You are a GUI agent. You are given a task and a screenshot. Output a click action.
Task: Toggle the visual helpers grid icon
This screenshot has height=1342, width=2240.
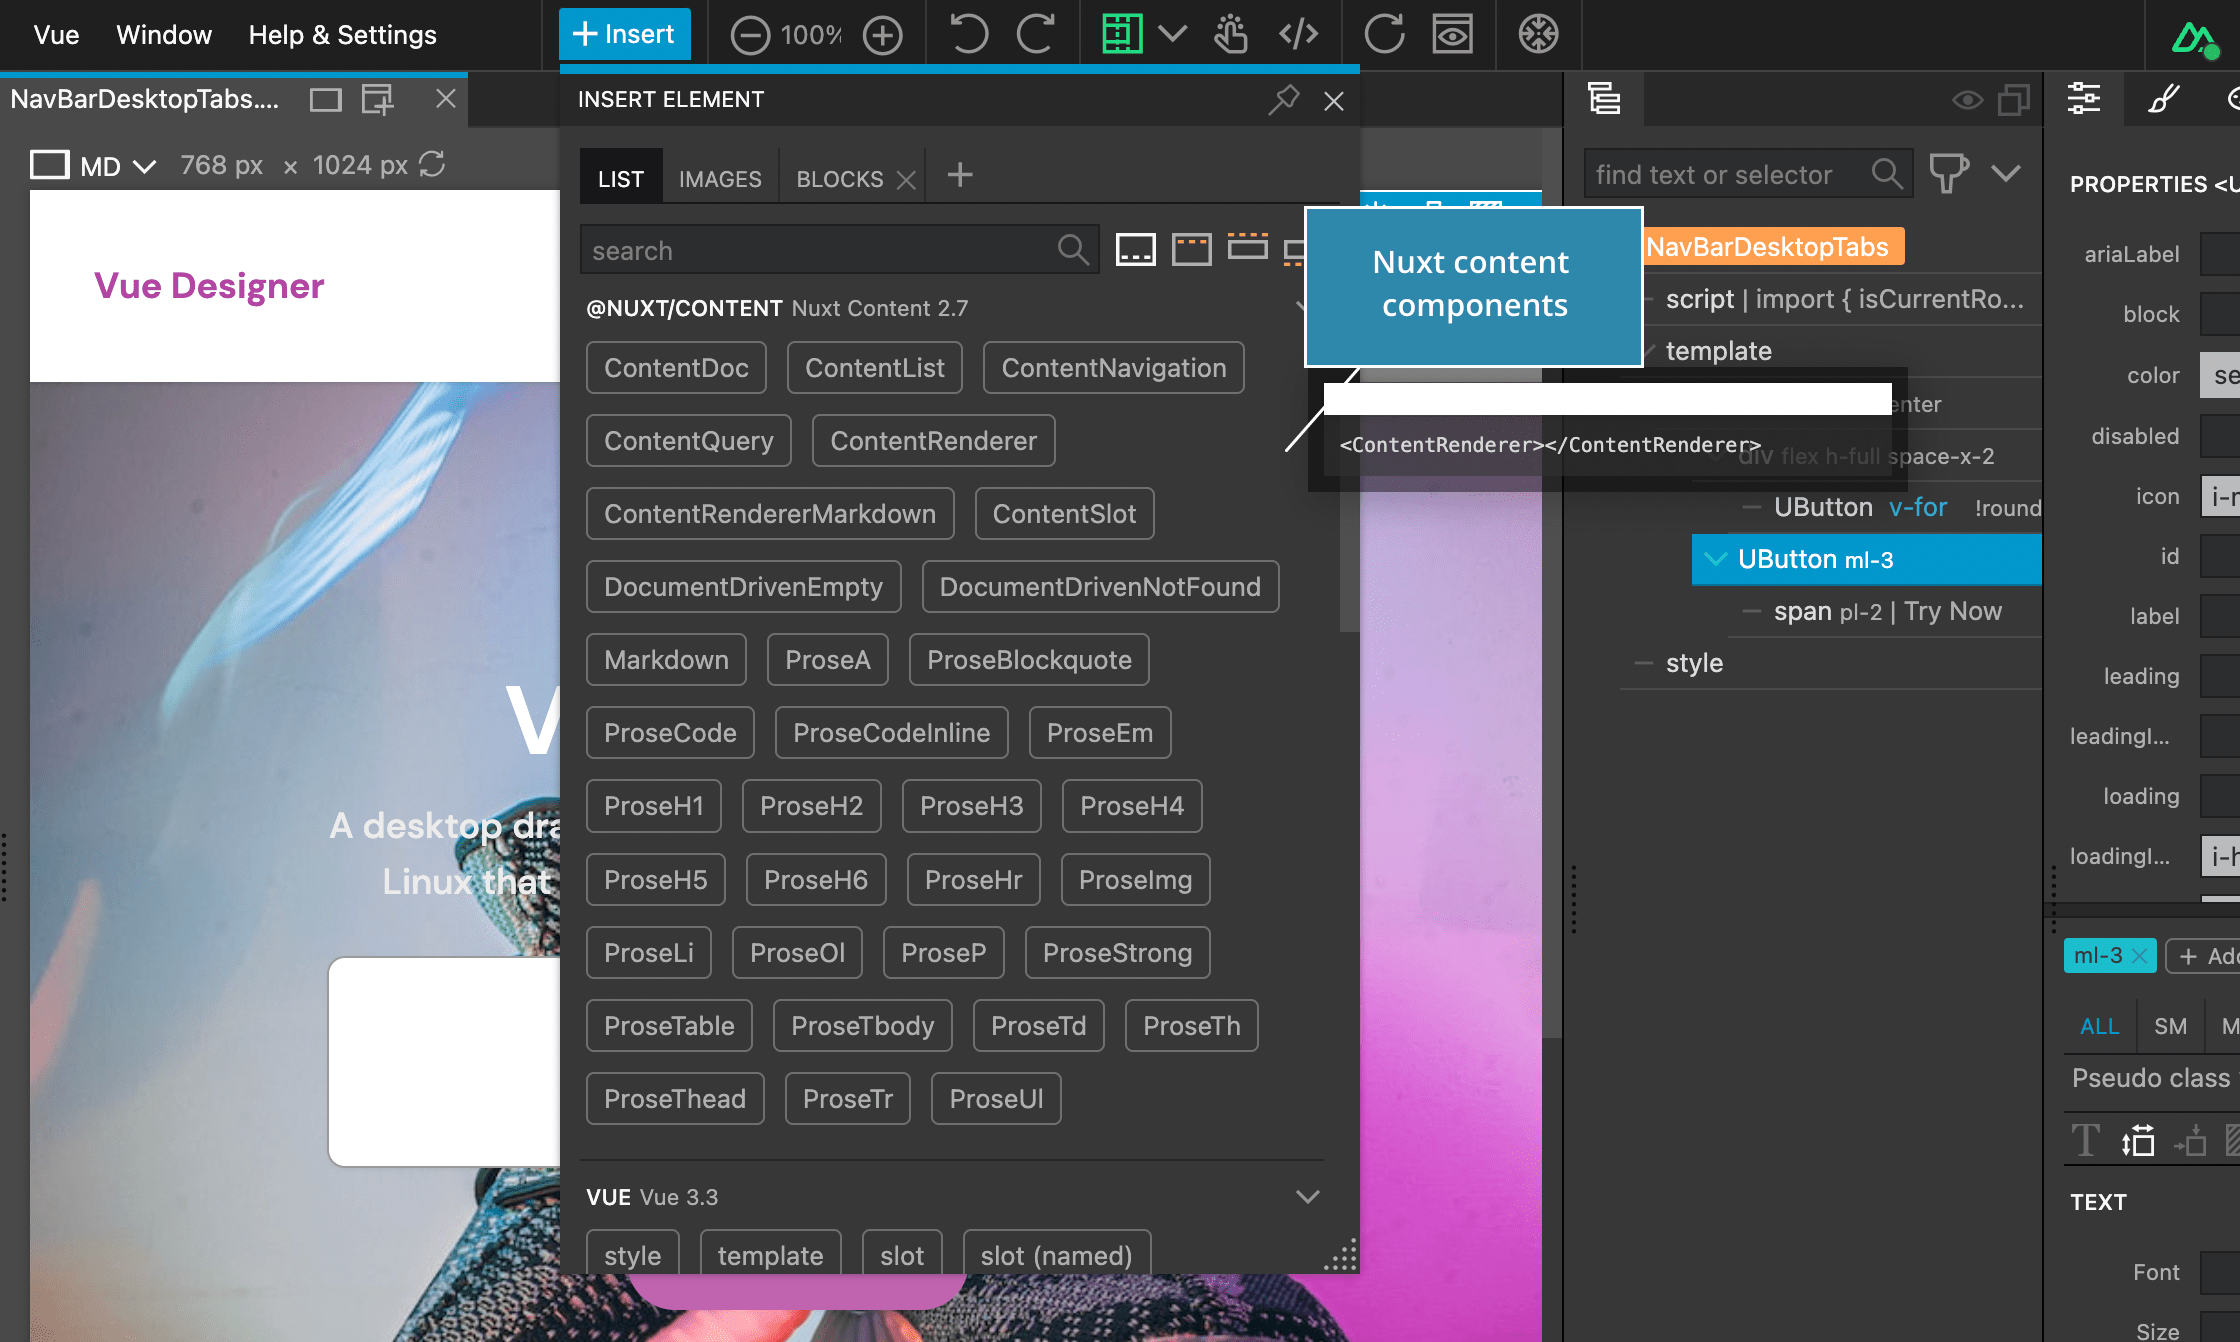(1122, 35)
